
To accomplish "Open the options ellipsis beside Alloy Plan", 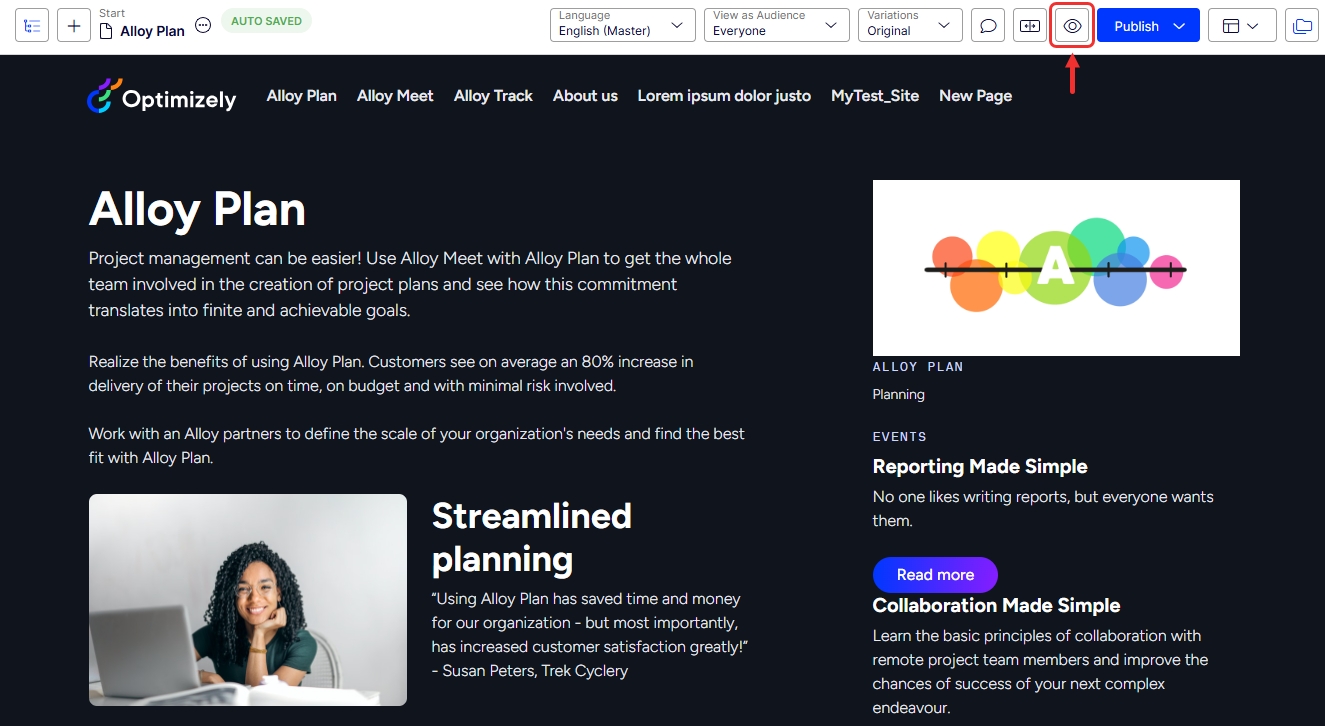I will [203, 25].
